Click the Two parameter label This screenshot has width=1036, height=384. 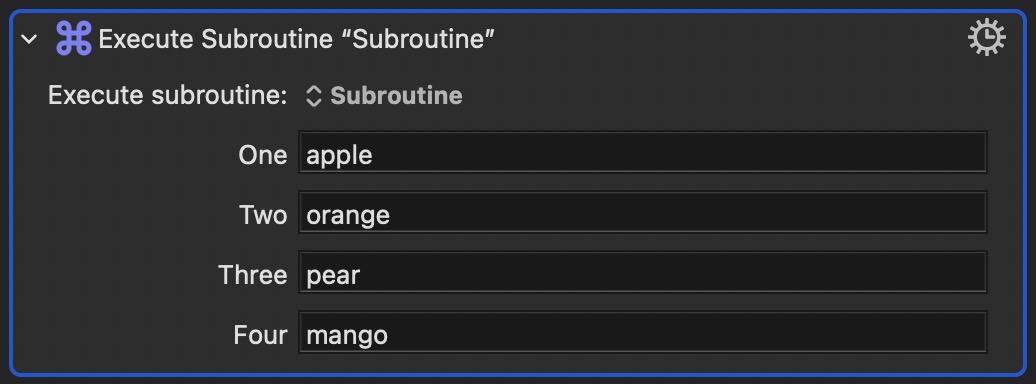click(264, 215)
